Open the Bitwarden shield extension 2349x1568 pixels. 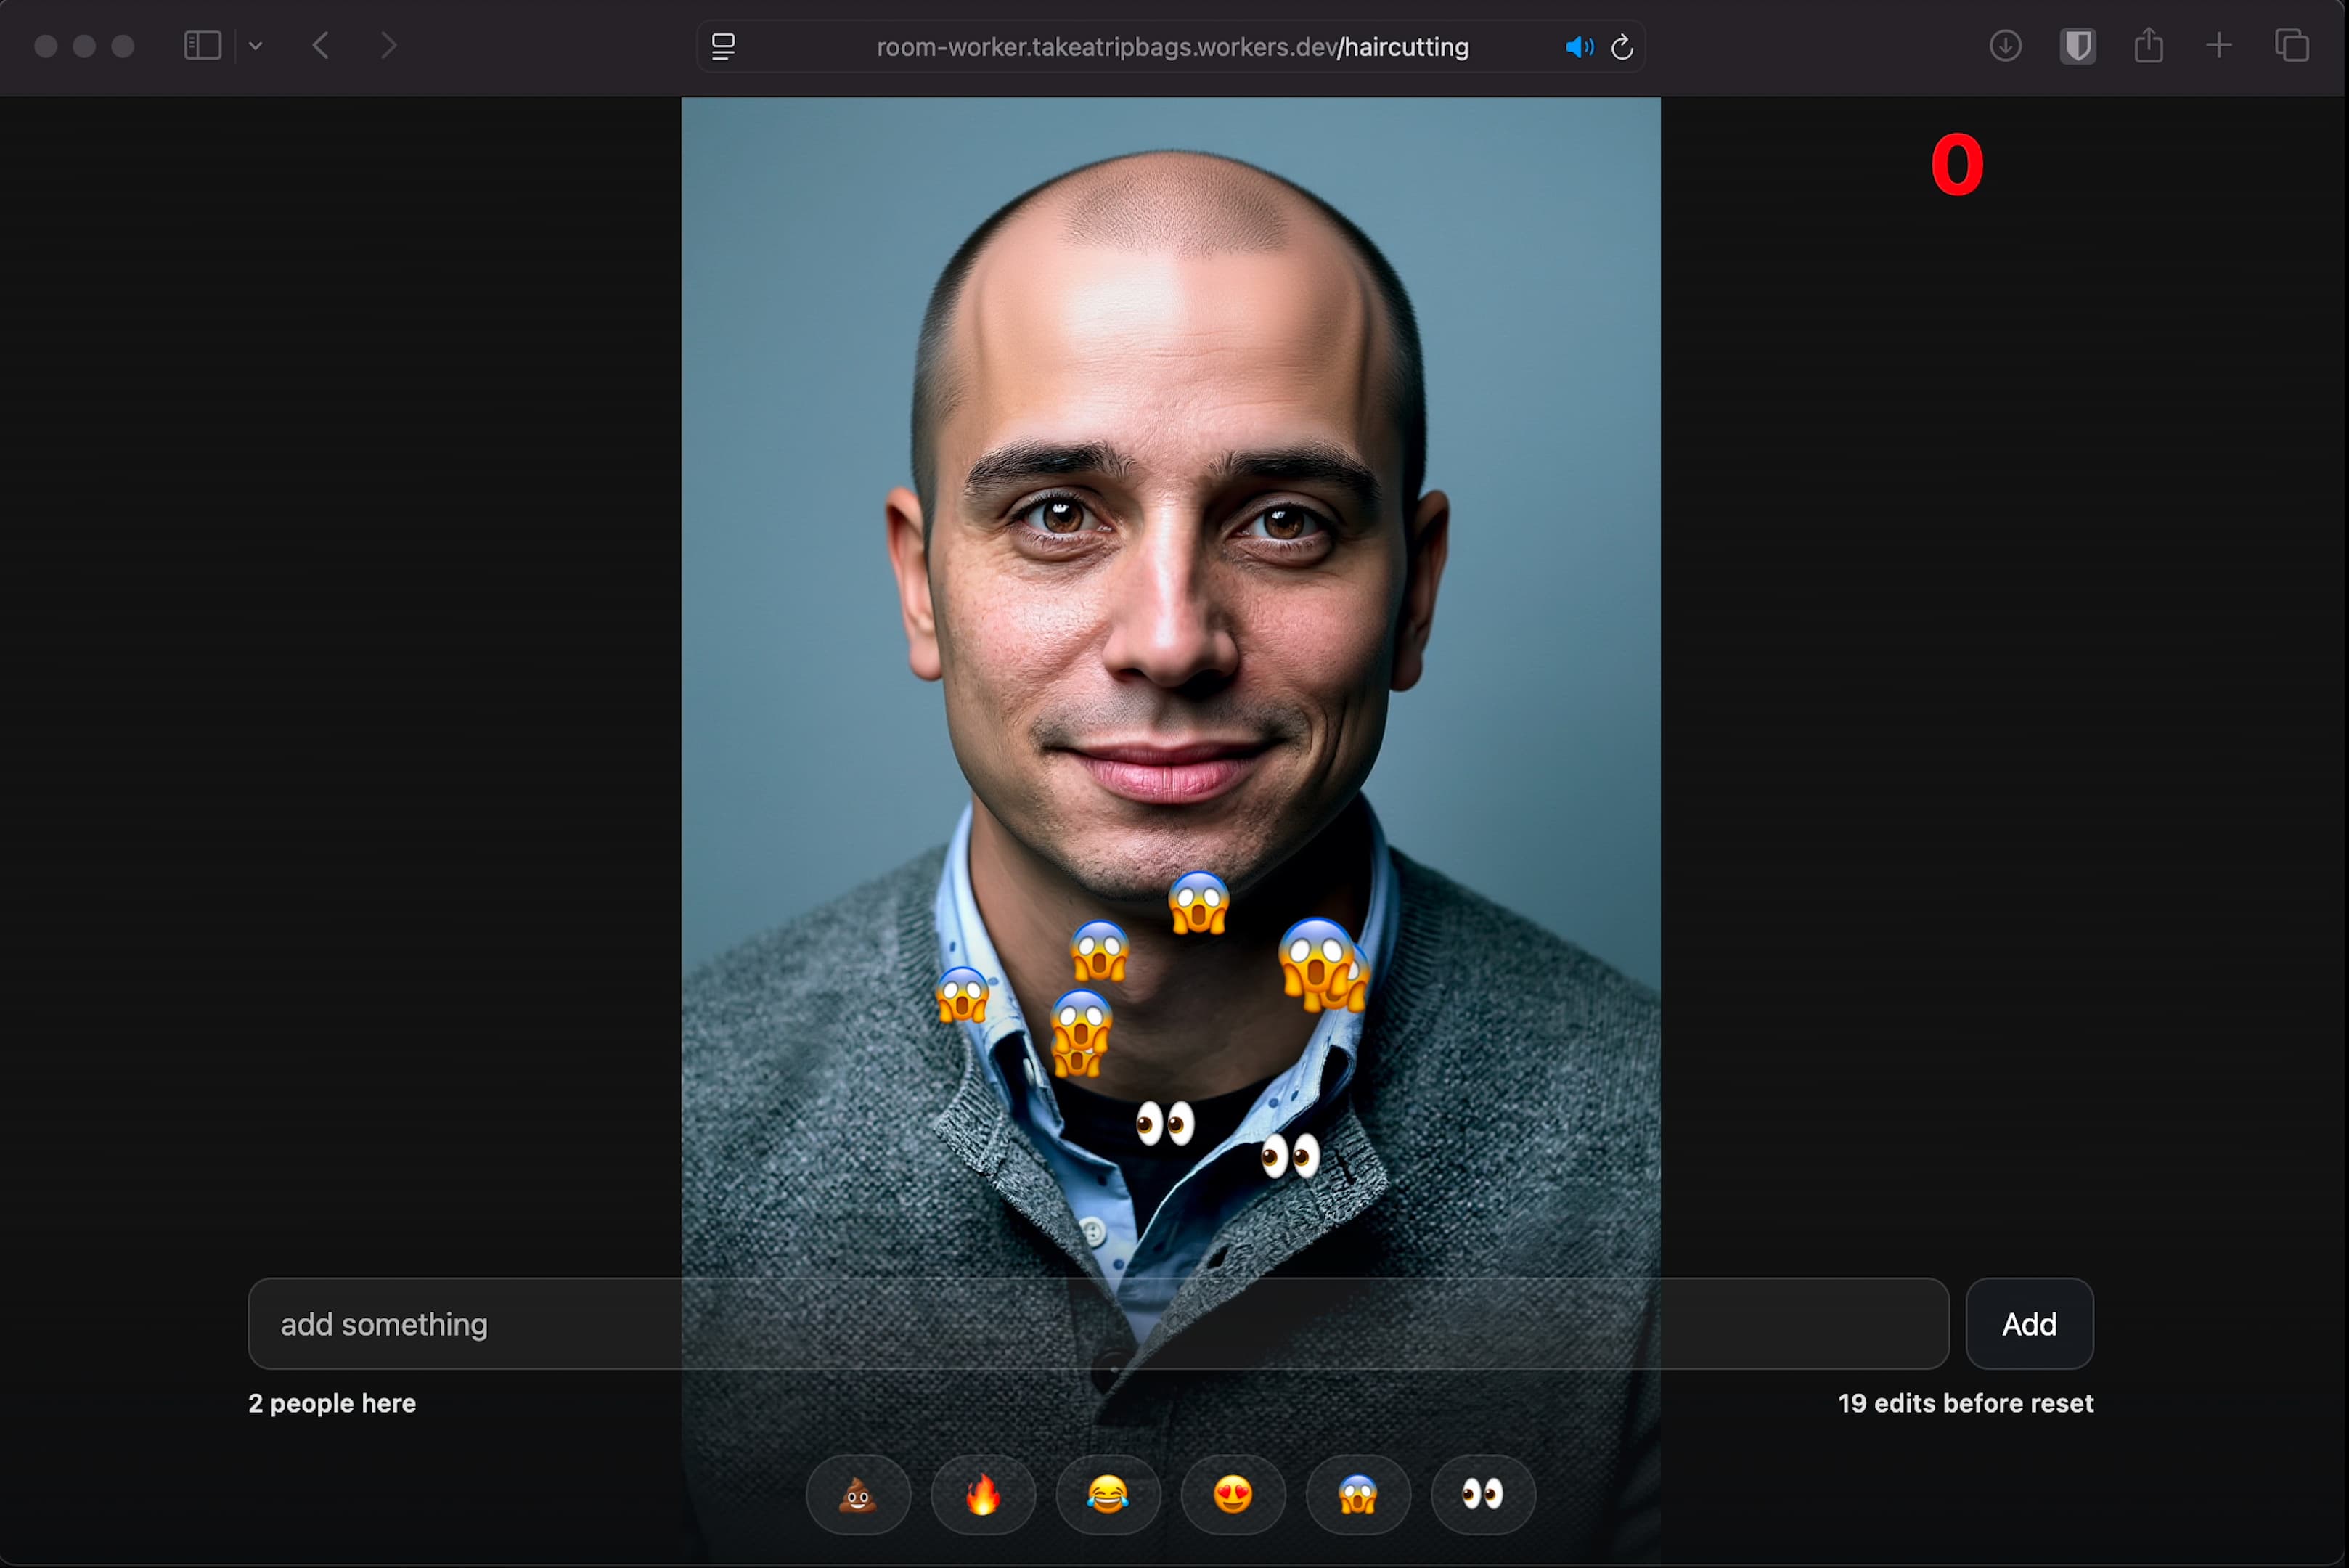(x=2077, y=46)
